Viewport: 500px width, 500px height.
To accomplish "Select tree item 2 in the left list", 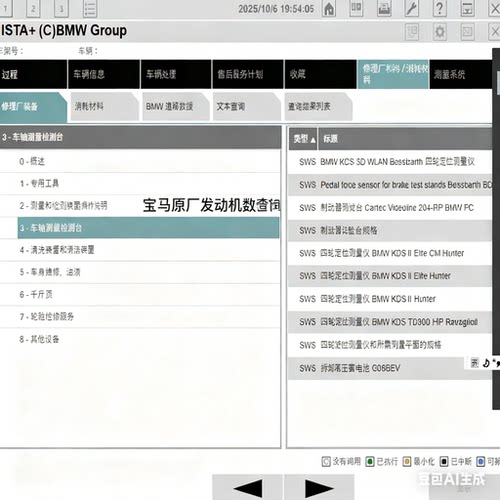I will pos(140,206).
